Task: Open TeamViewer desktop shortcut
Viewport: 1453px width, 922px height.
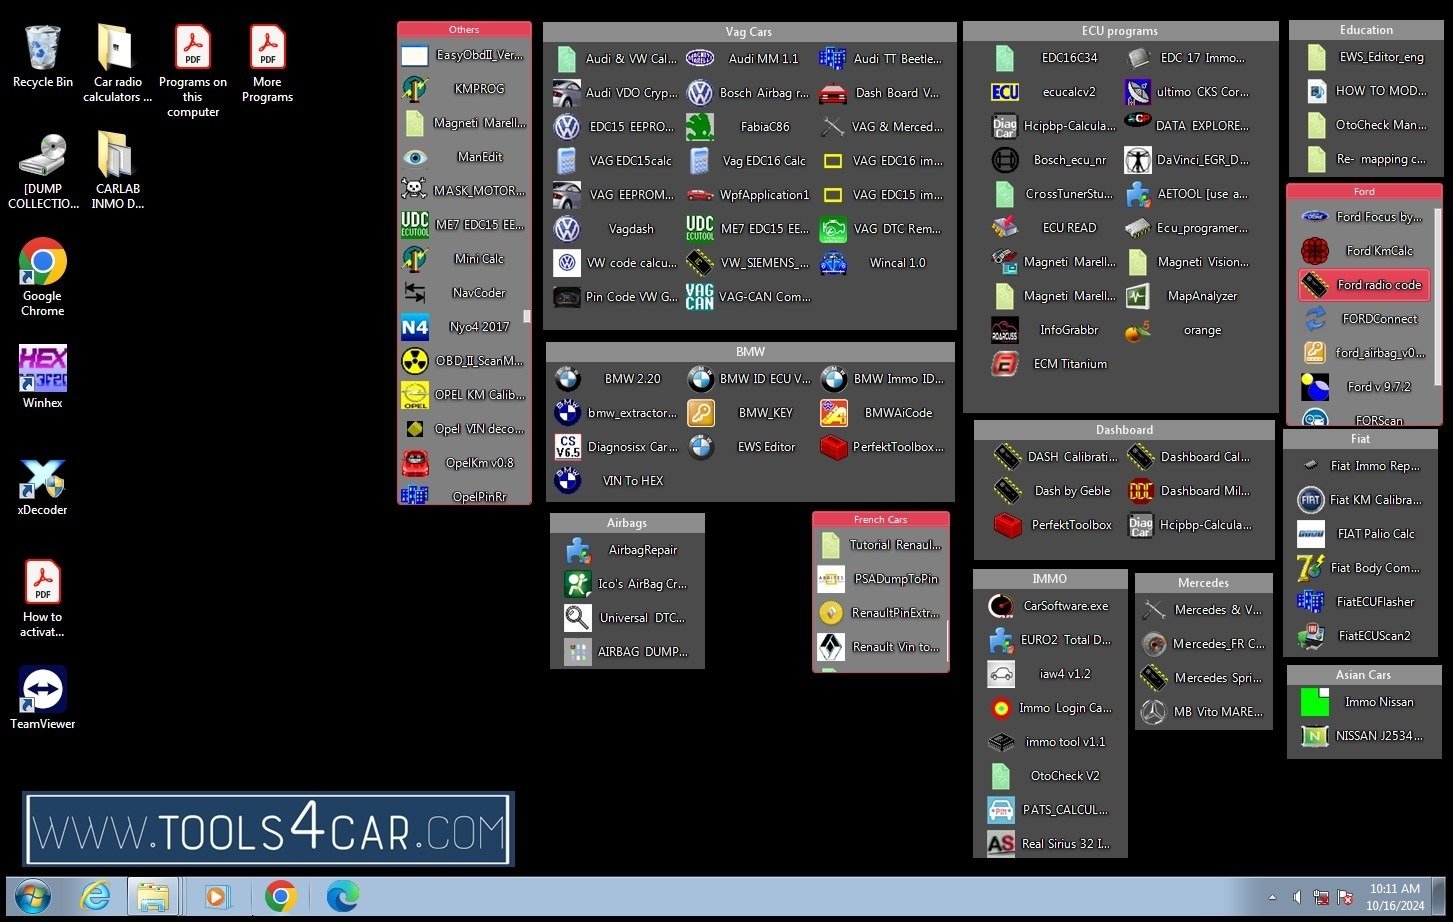Action: click(x=42, y=698)
